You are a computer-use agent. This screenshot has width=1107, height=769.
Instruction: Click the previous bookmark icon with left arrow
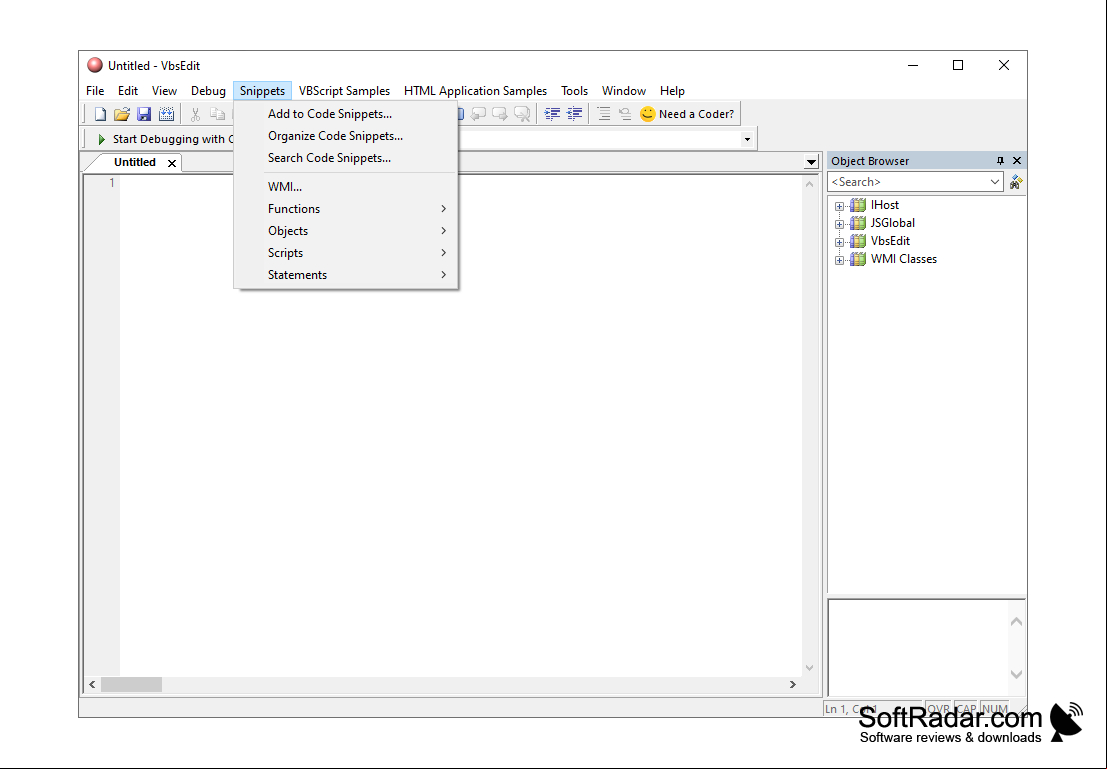coord(479,114)
